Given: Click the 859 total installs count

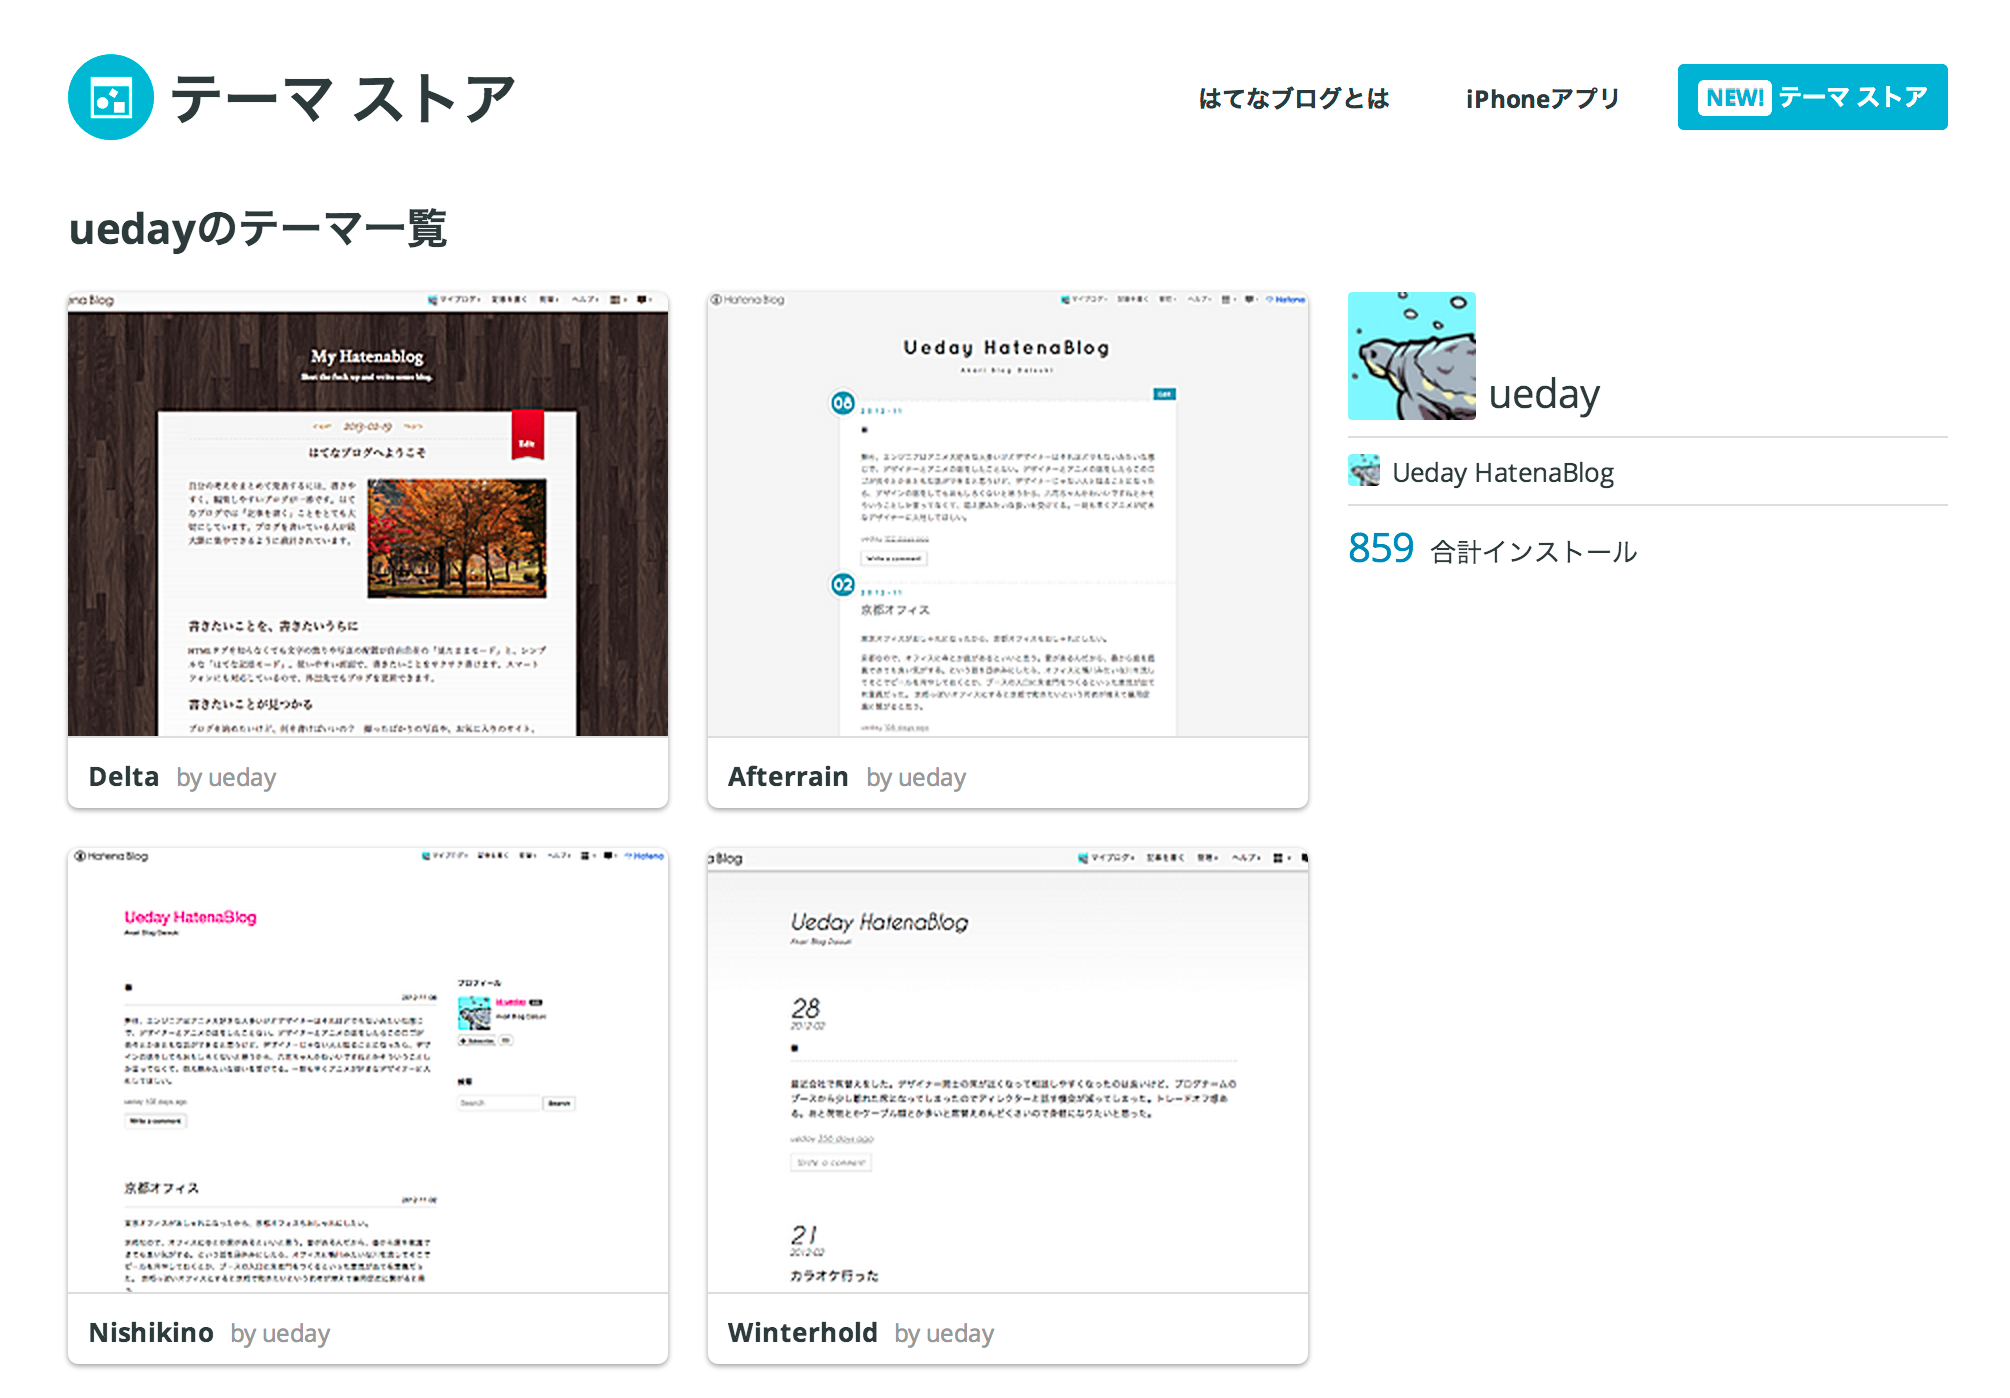Looking at the screenshot, I should click(1381, 548).
